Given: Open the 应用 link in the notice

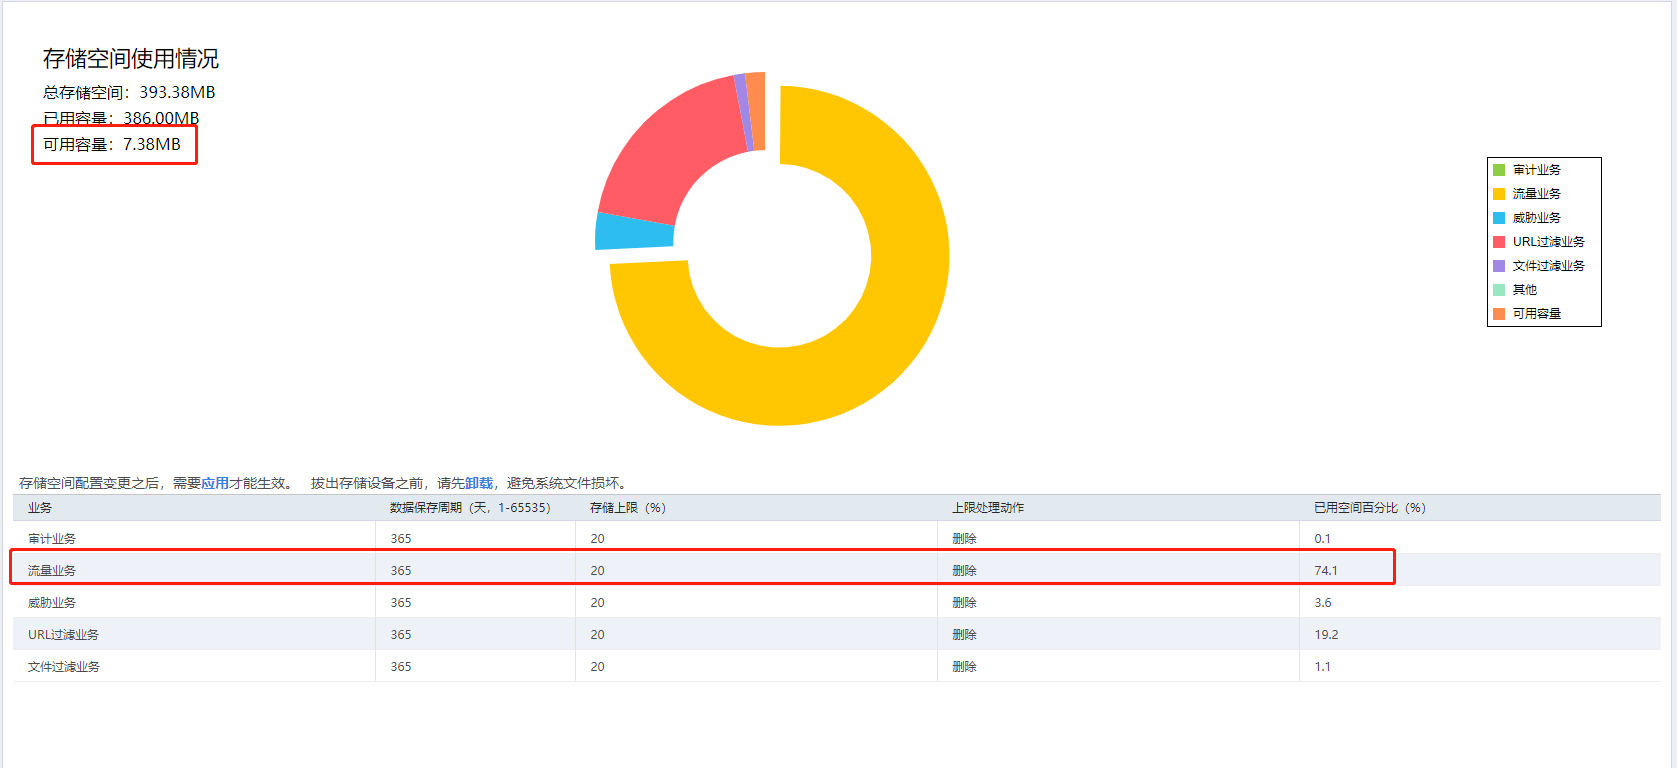Looking at the screenshot, I should tap(215, 483).
